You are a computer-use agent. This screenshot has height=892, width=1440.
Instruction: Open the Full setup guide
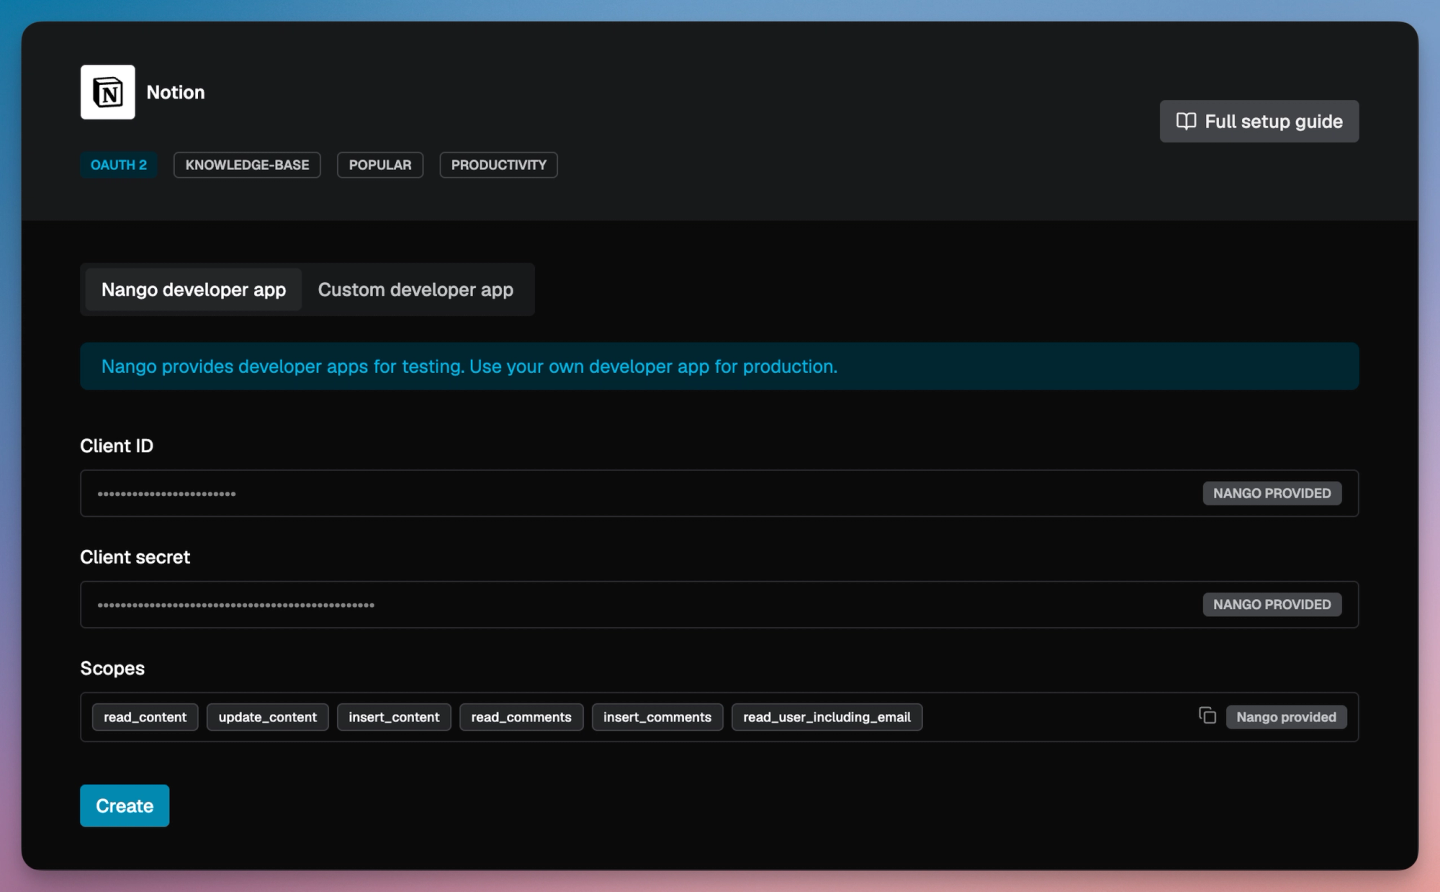click(x=1259, y=121)
